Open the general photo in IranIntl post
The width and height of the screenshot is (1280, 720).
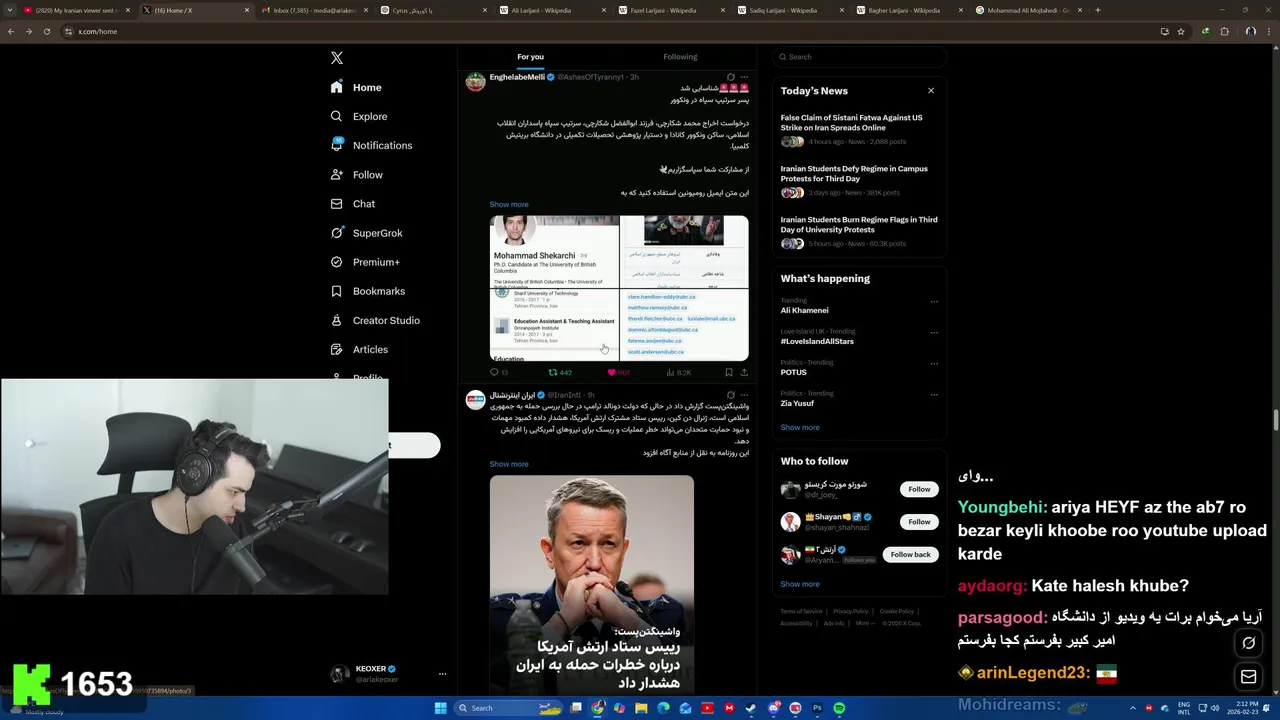tap(592, 586)
